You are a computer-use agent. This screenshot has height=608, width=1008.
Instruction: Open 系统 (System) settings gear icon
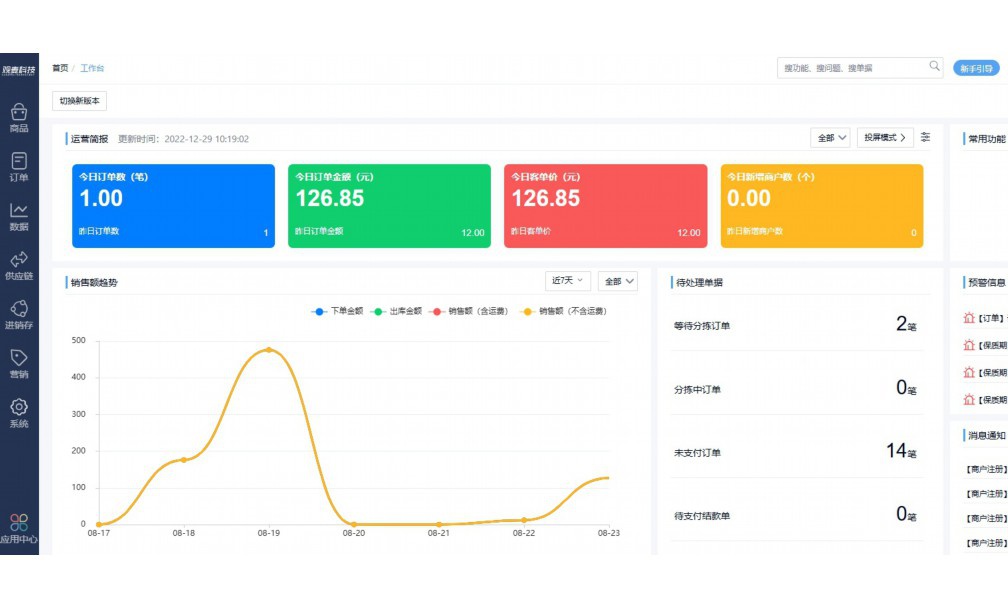19,412
